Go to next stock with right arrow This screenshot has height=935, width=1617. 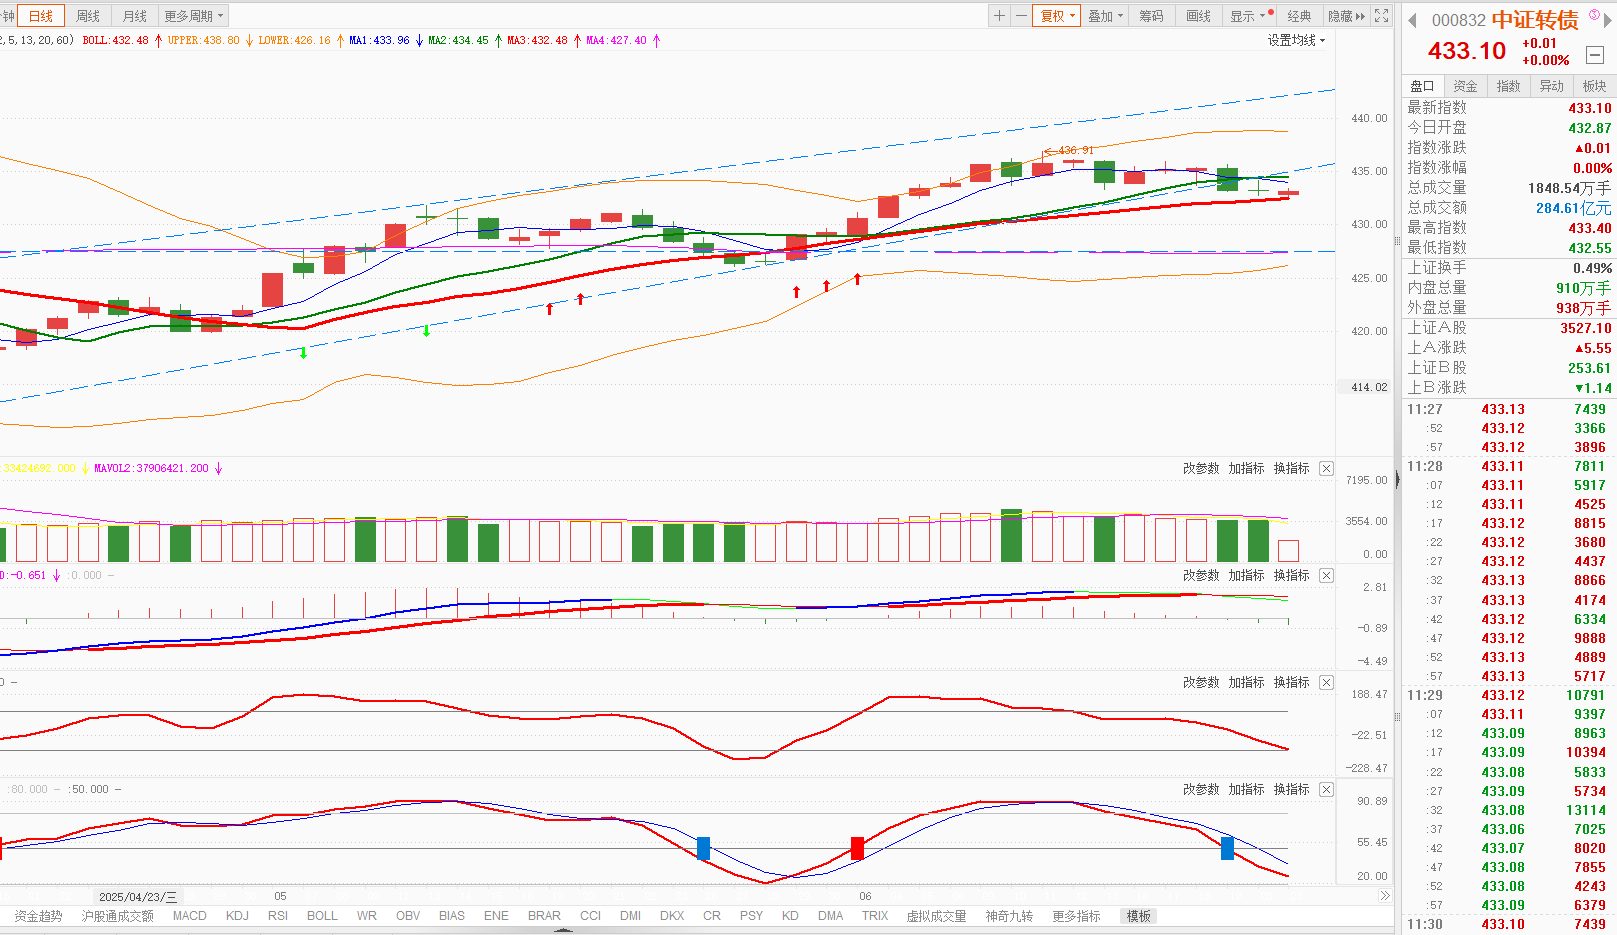tap(1608, 20)
